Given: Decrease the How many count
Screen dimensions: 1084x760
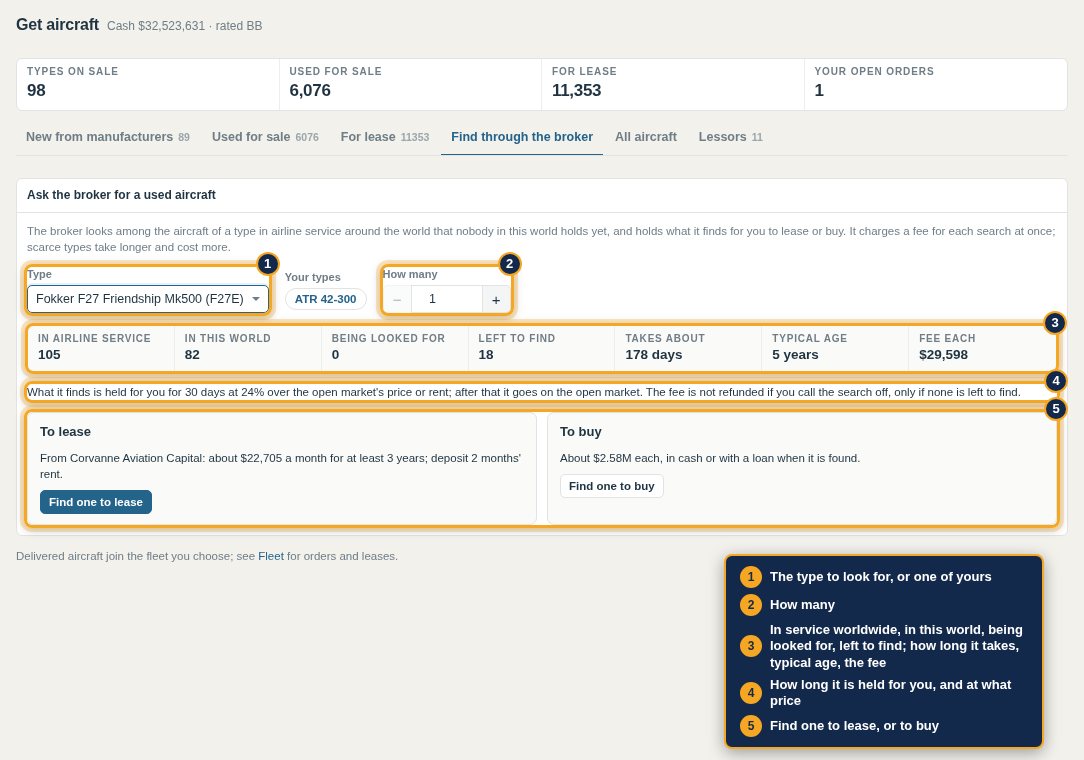Looking at the screenshot, I should click(397, 299).
